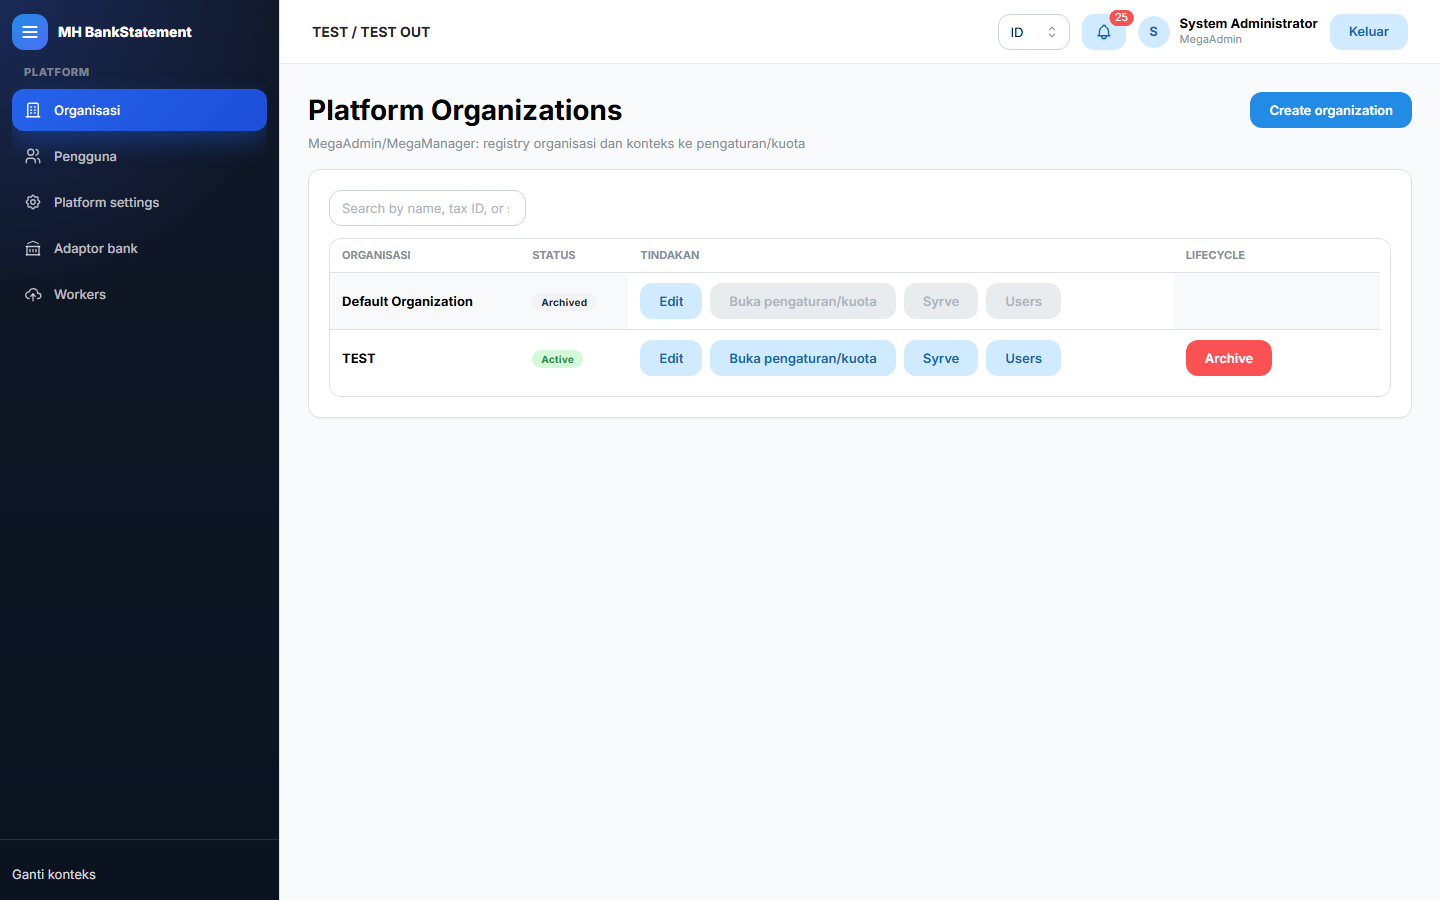Click the Adaptor bank icon

[33, 248]
